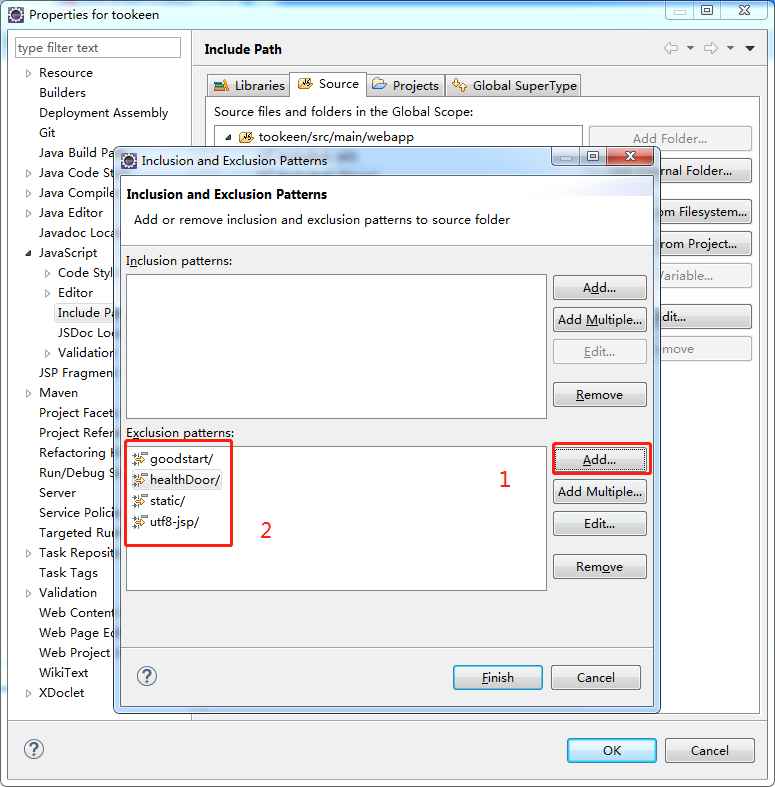
Task: Click the help icon in Properties window
Action: click(34, 749)
